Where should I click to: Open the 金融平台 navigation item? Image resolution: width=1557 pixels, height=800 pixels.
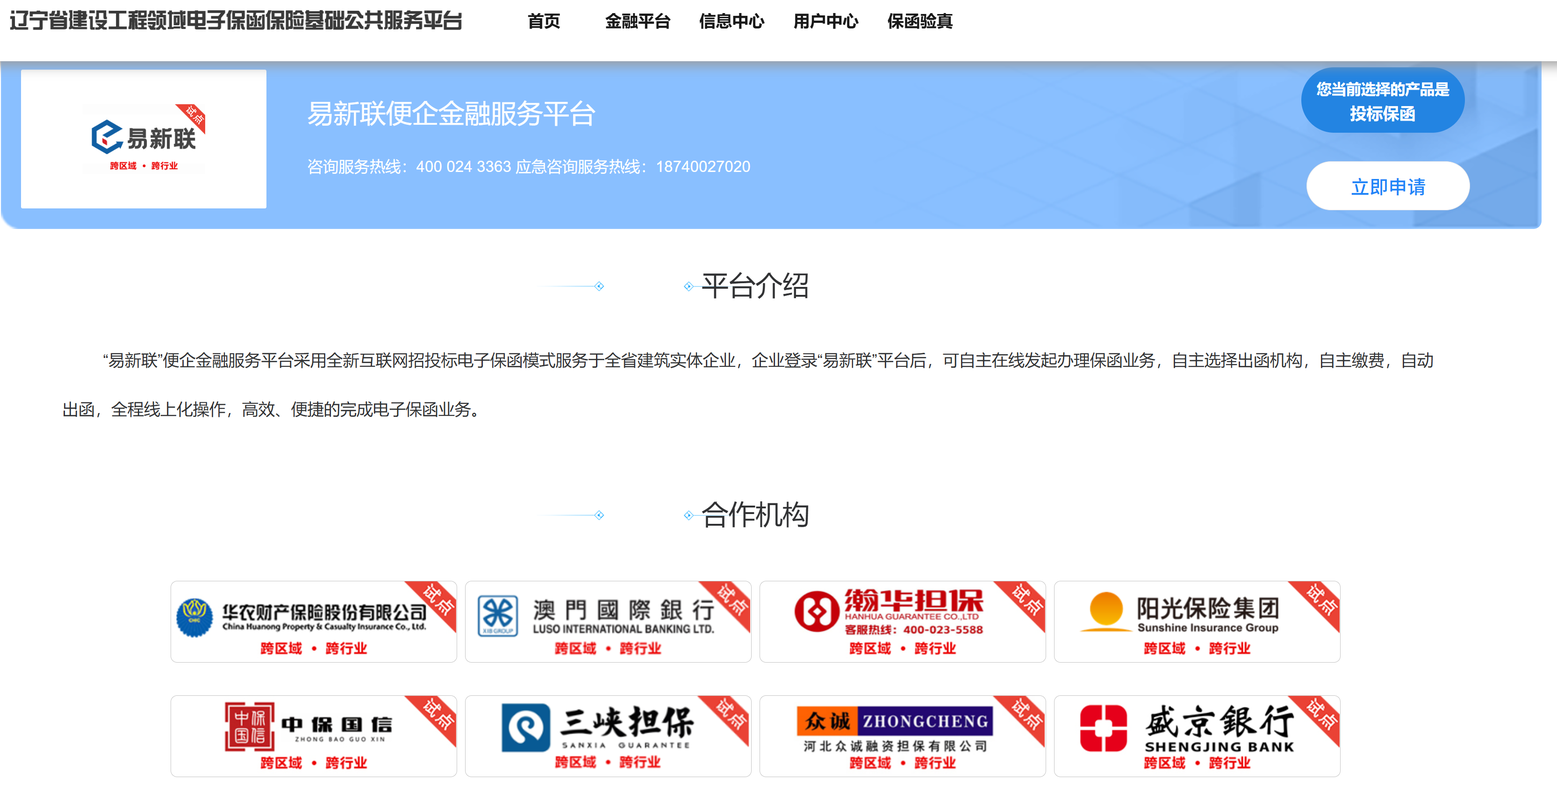(637, 21)
